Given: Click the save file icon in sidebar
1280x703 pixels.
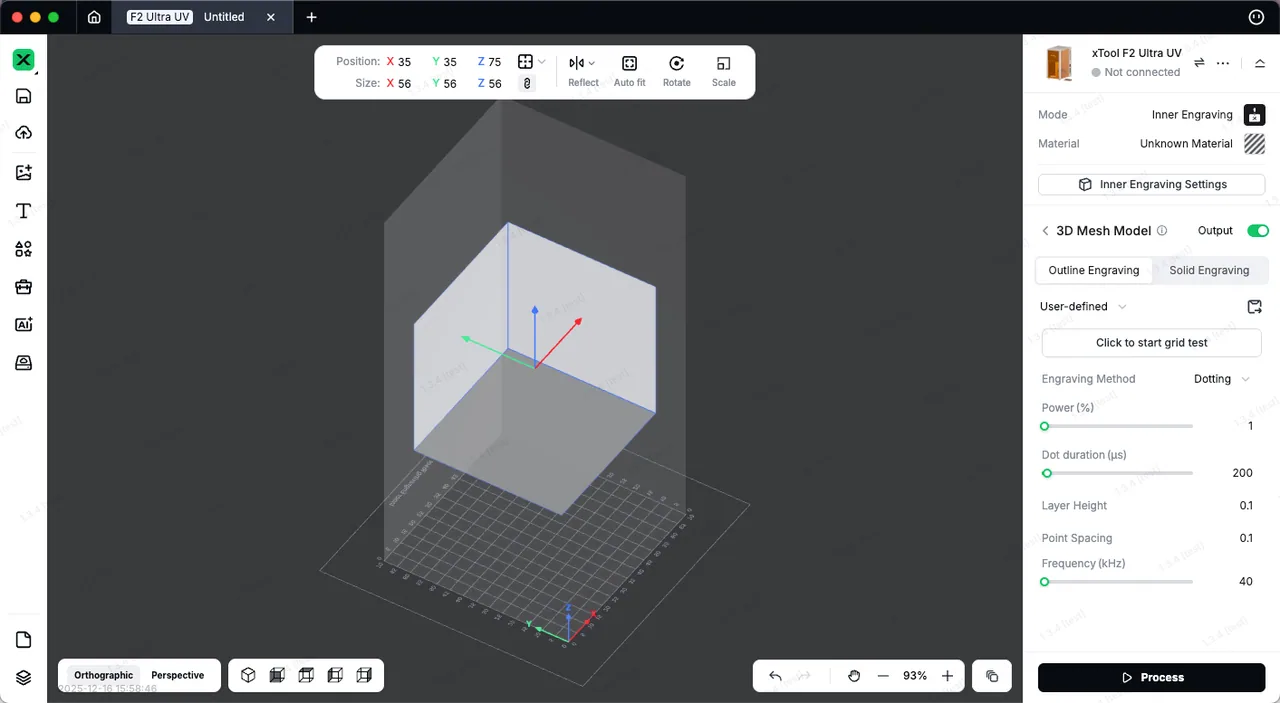Looking at the screenshot, I should pyautogui.click(x=23, y=96).
